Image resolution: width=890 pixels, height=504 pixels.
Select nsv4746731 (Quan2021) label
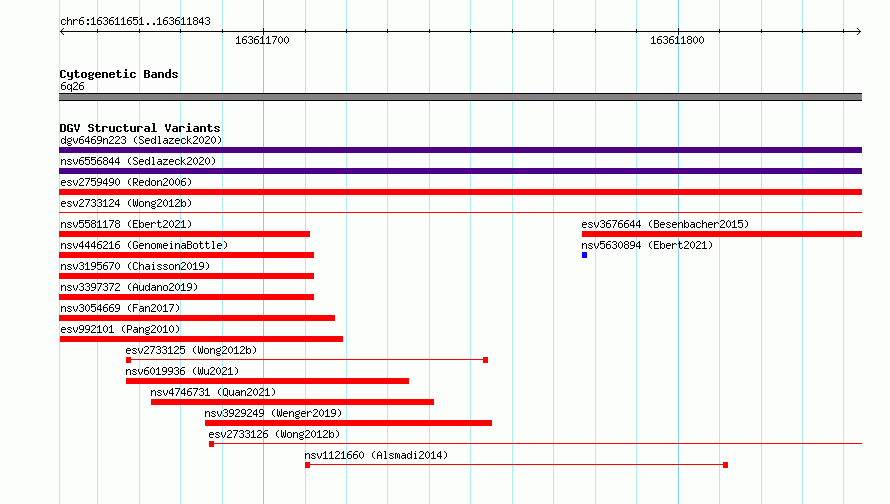tap(213, 392)
